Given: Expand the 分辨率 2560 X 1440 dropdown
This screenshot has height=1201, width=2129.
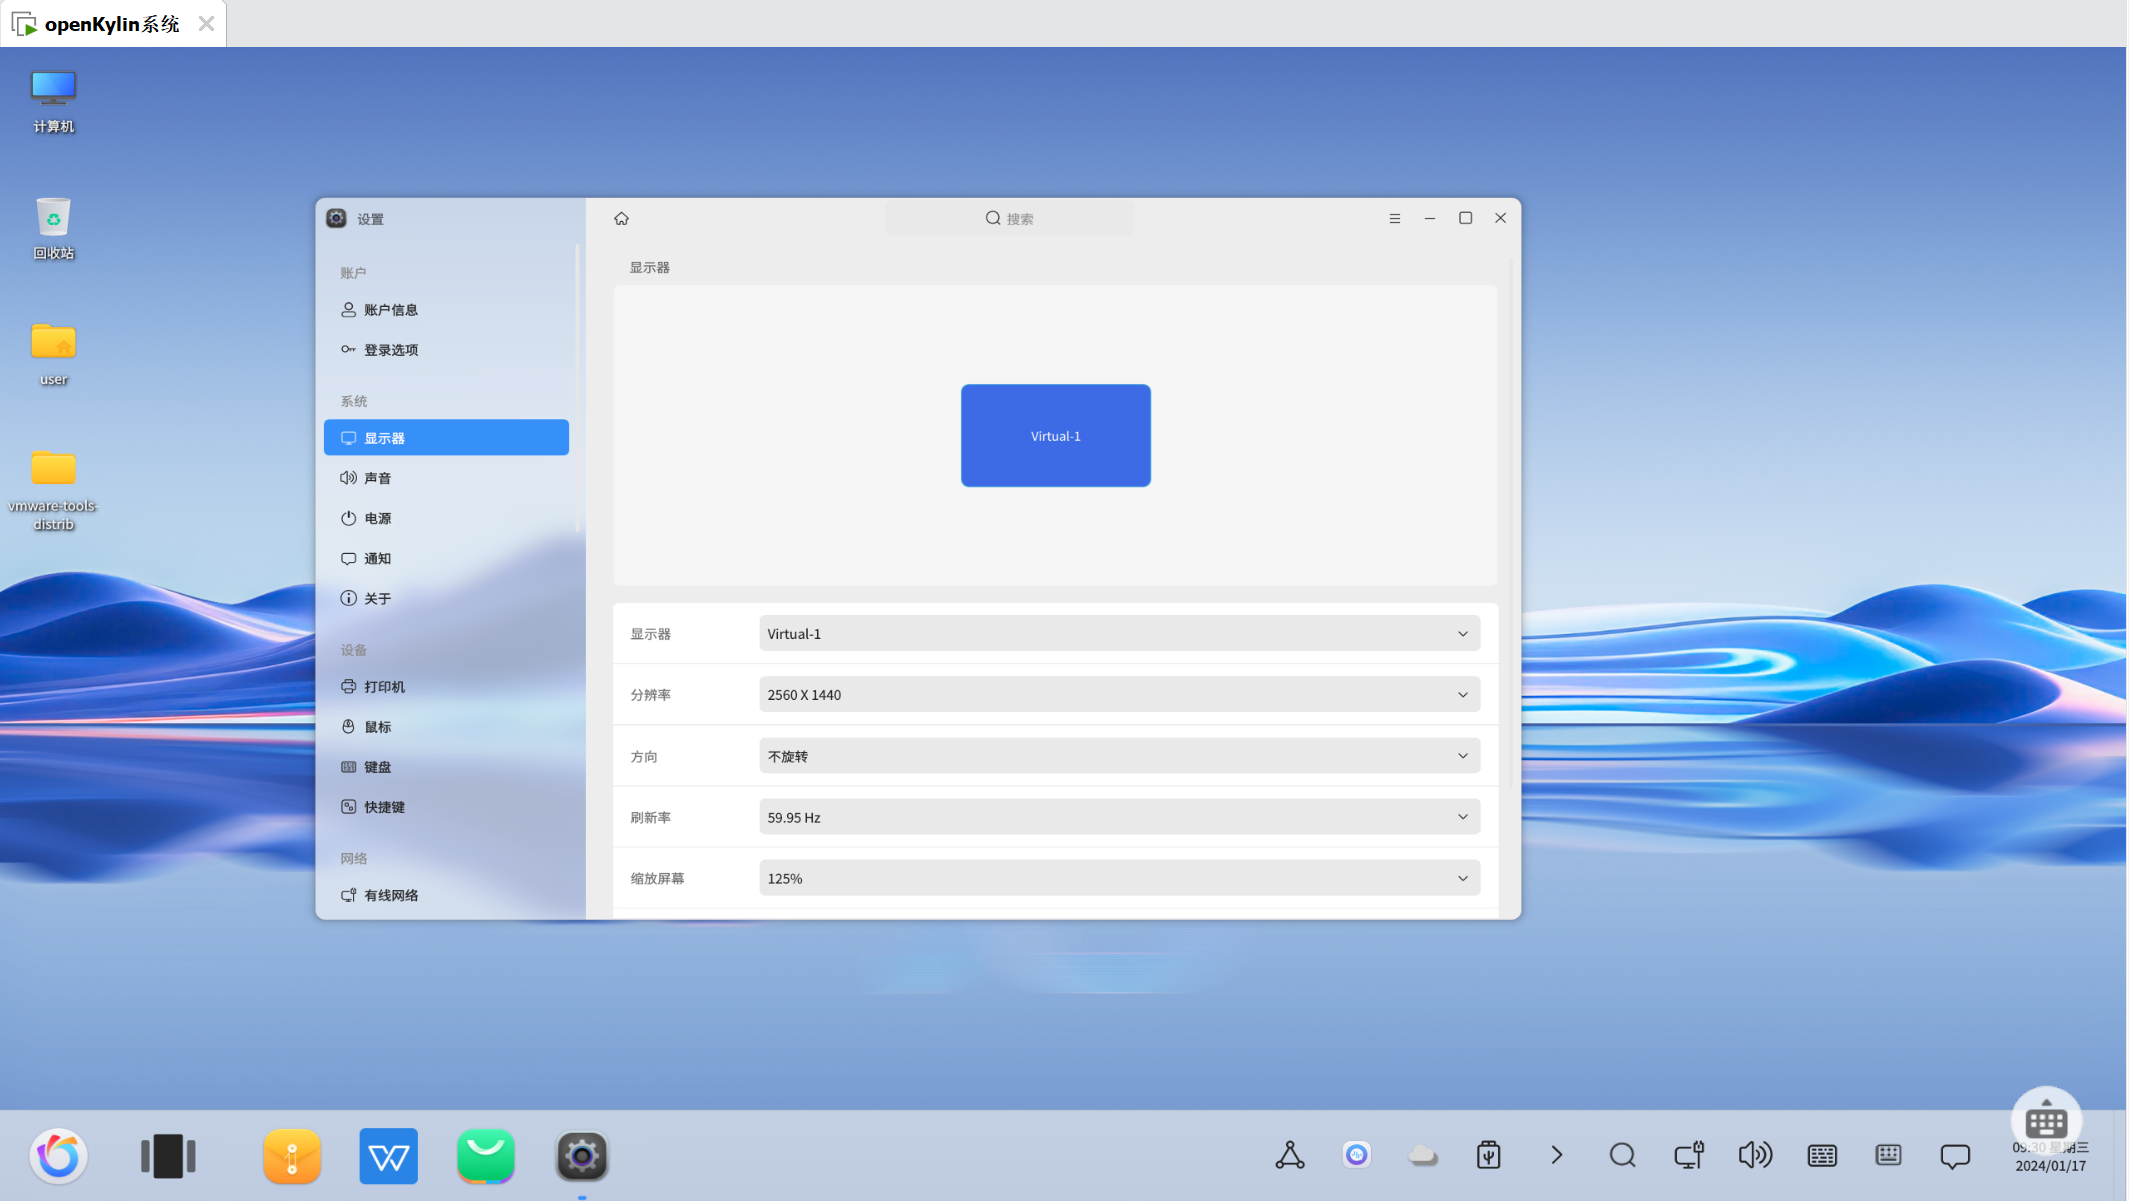Looking at the screenshot, I should (1119, 695).
